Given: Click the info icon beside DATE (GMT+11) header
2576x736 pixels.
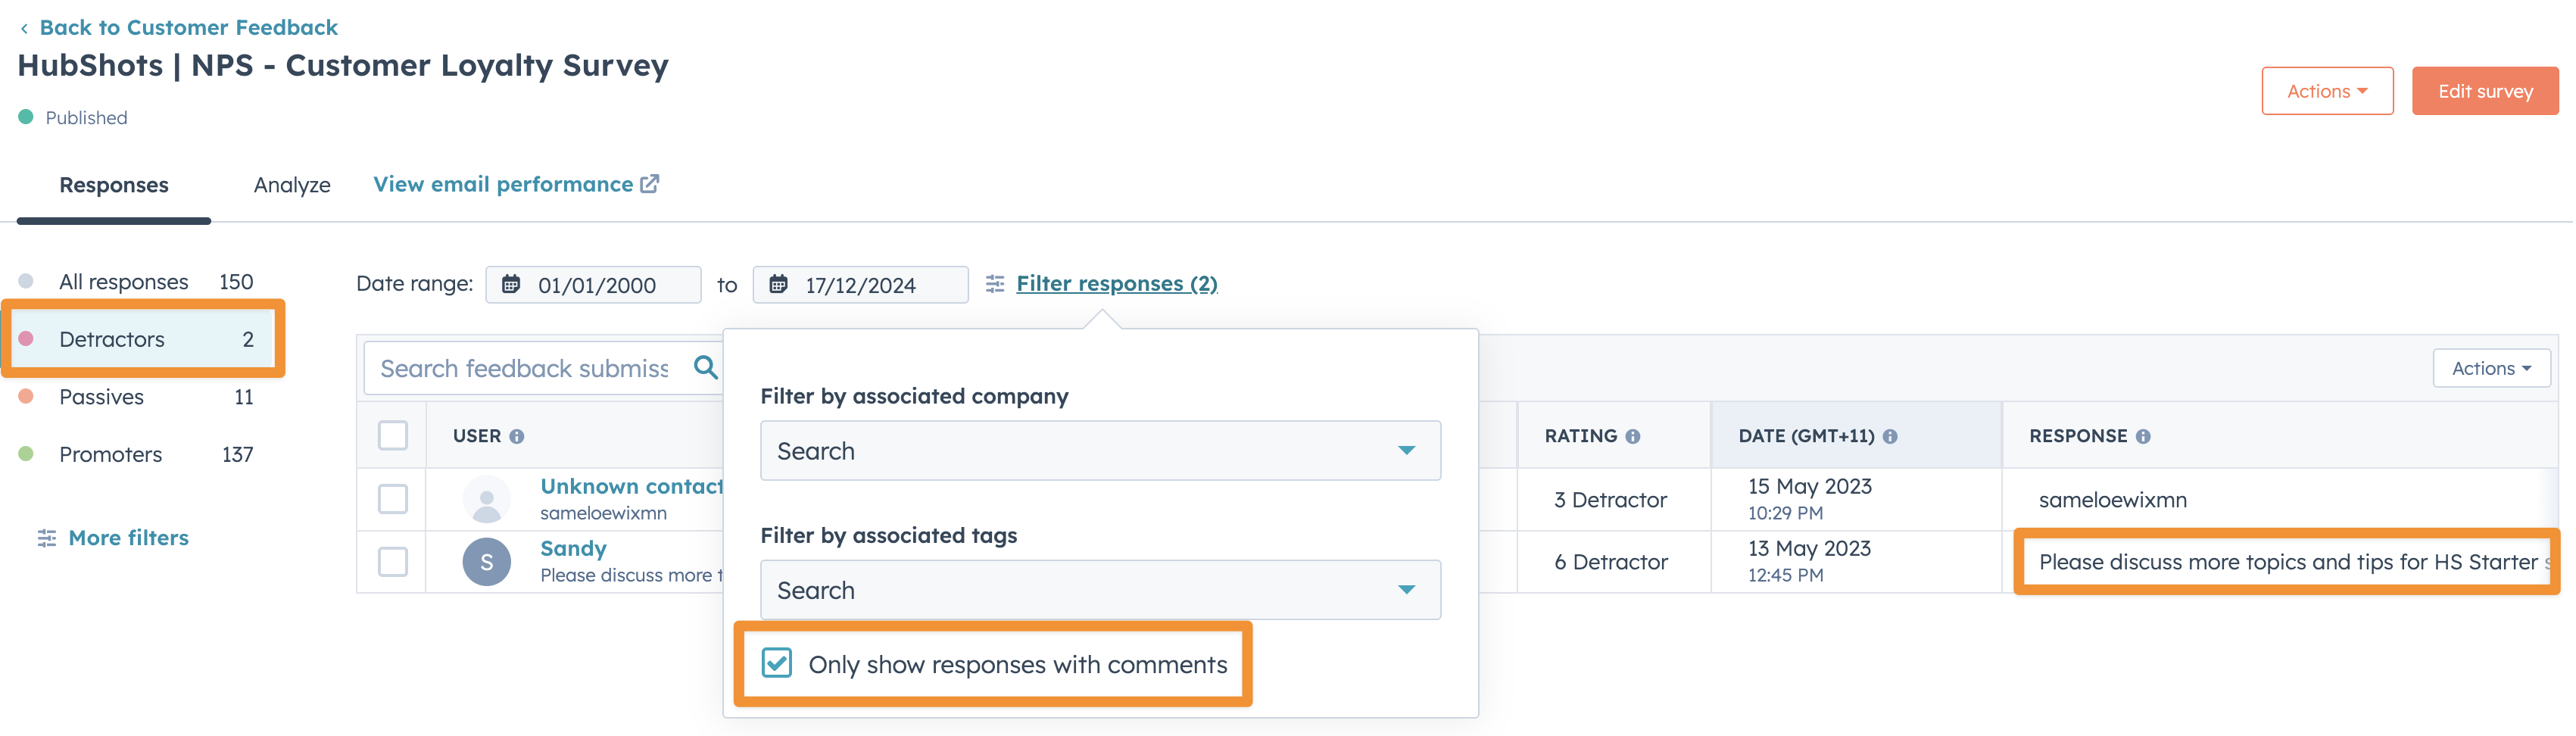Looking at the screenshot, I should click(1890, 437).
